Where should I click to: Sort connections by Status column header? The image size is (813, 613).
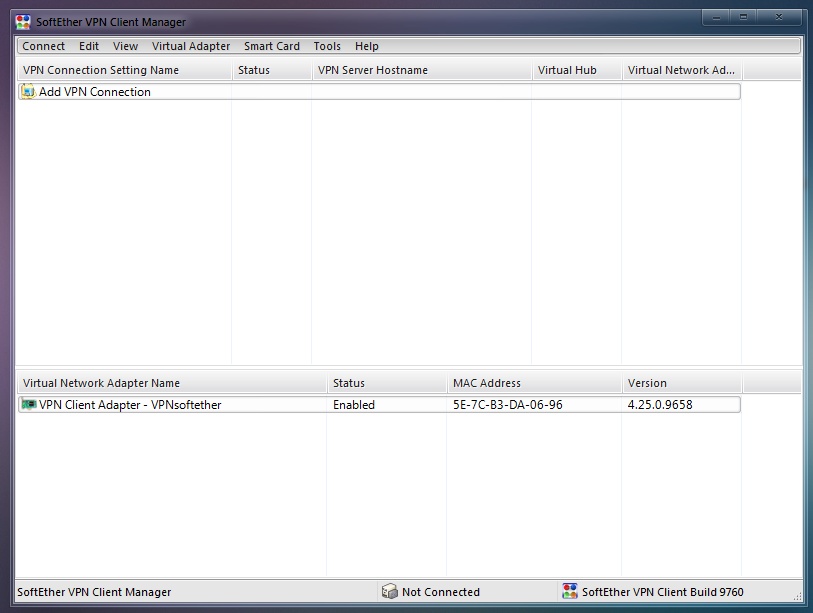272,70
